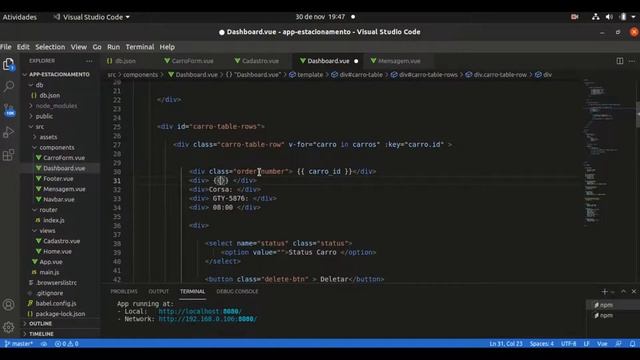Open the 192.168.0.106:8080 network link
Image resolution: width=640 pixels, height=360 pixels.
click(207, 319)
